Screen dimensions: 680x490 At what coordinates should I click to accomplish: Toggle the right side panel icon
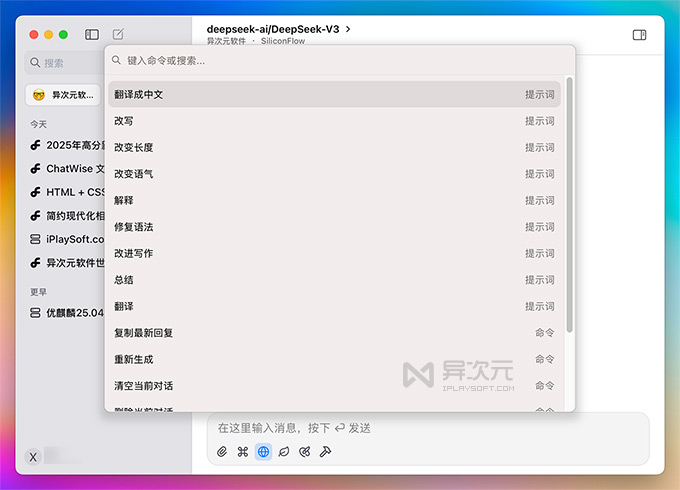(639, 35)
